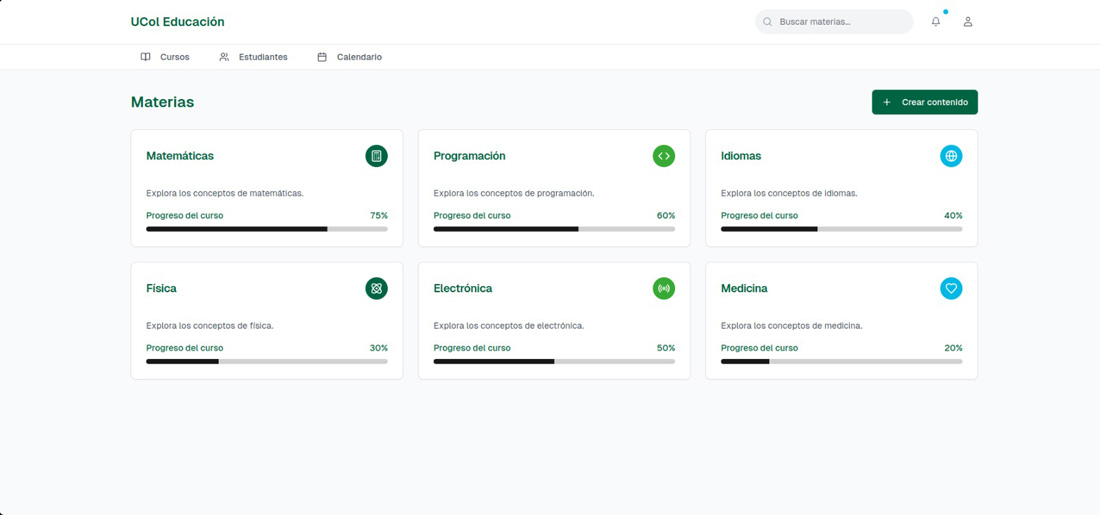Click "Explora los conceptos de física."

click(210, 326)
